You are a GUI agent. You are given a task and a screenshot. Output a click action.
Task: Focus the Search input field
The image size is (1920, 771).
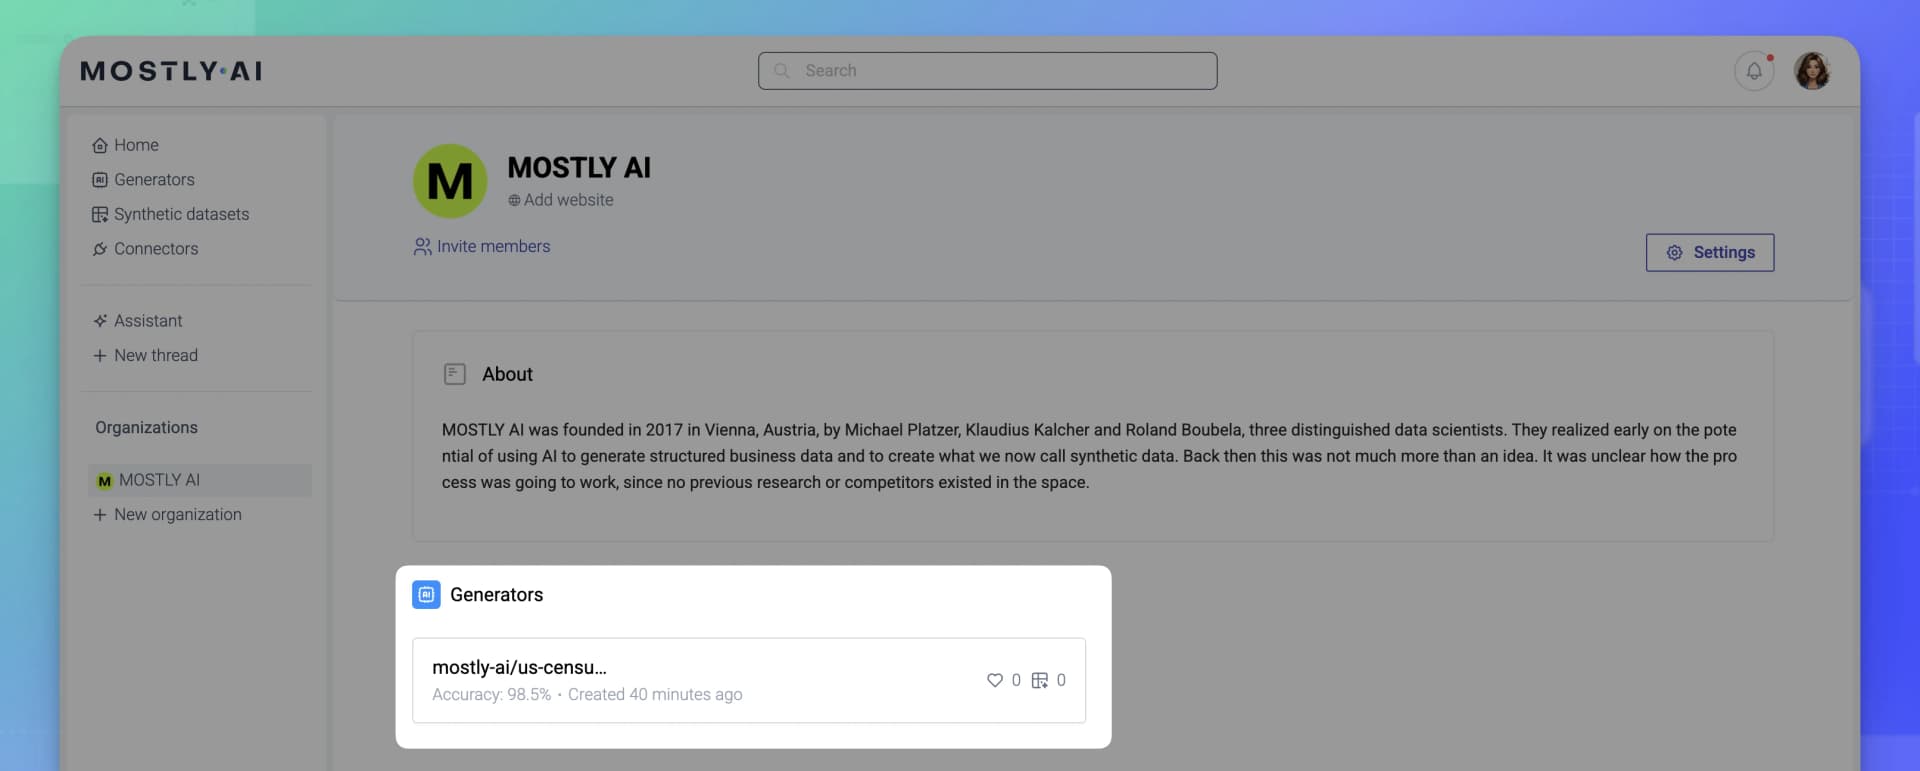tap(987, 71)
